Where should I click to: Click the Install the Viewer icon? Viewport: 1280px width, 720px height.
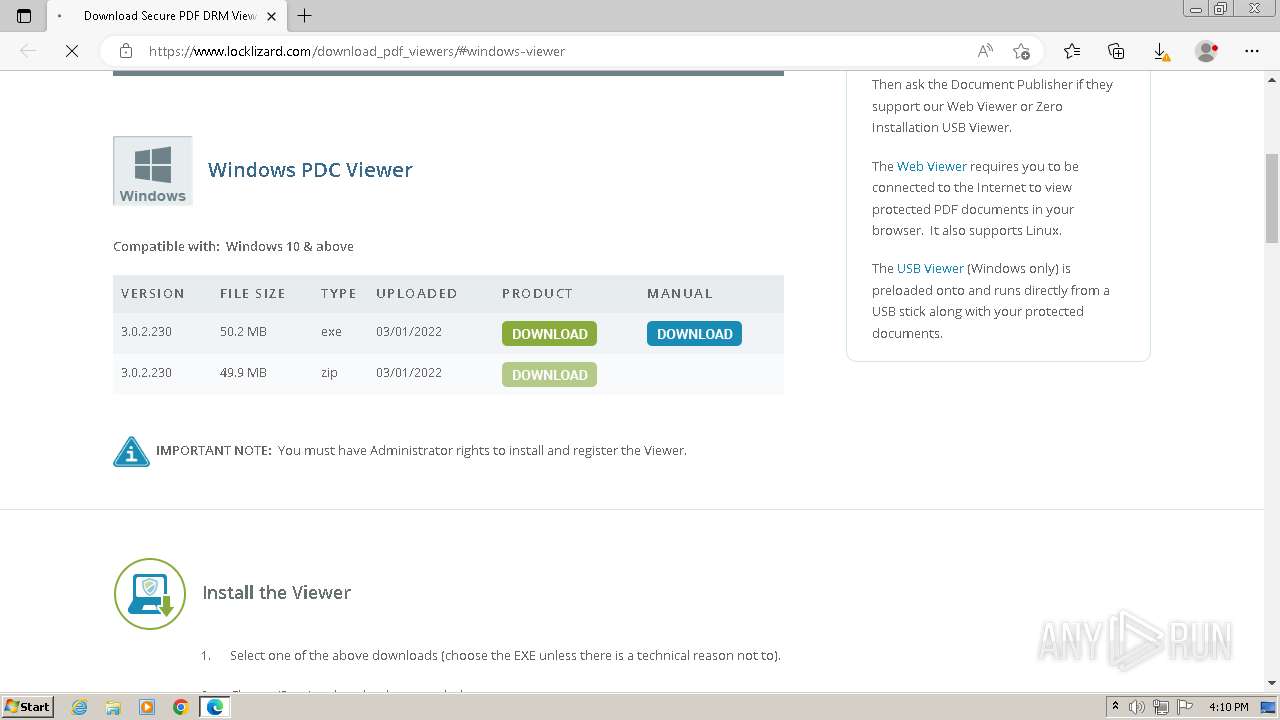(x=150, y=594)
